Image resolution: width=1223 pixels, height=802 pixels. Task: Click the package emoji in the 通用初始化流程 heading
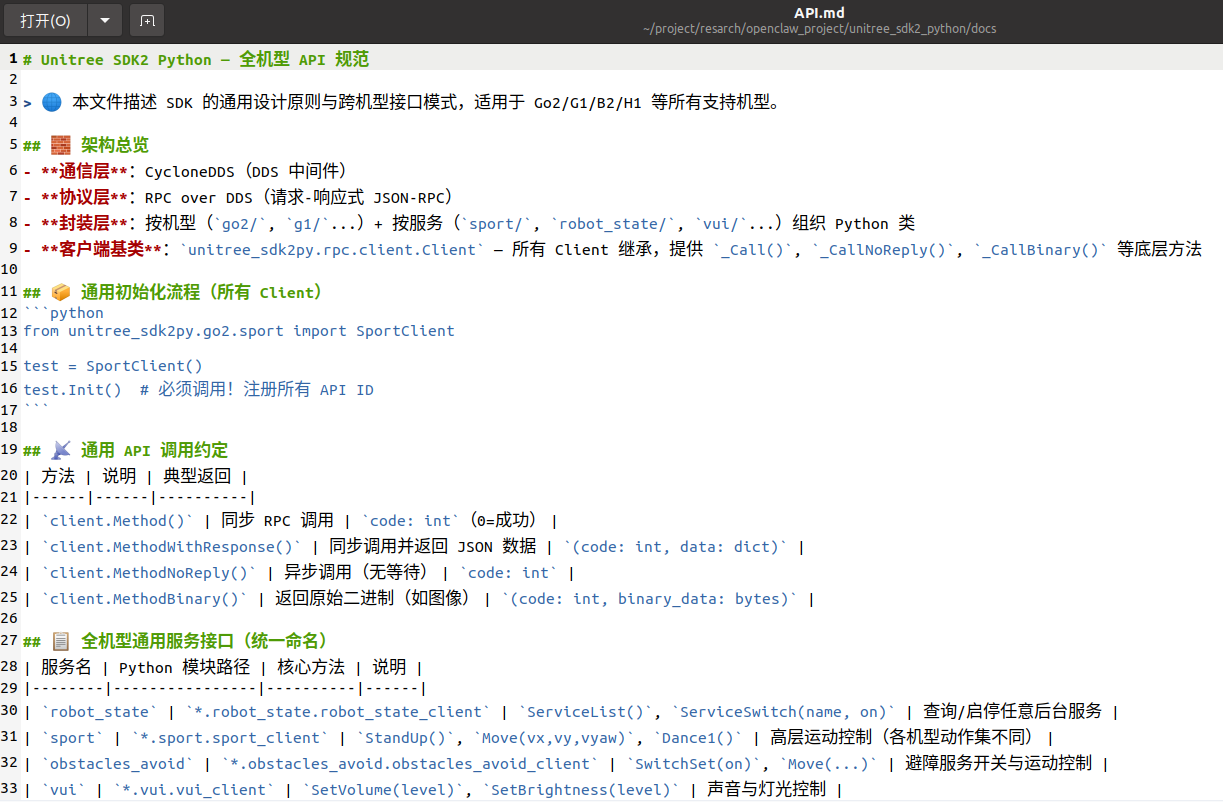click(61, 293)
